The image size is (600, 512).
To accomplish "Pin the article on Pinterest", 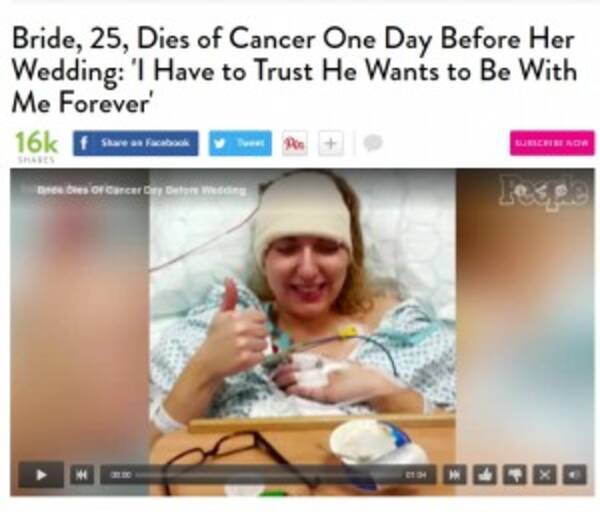I will (295, 143).
